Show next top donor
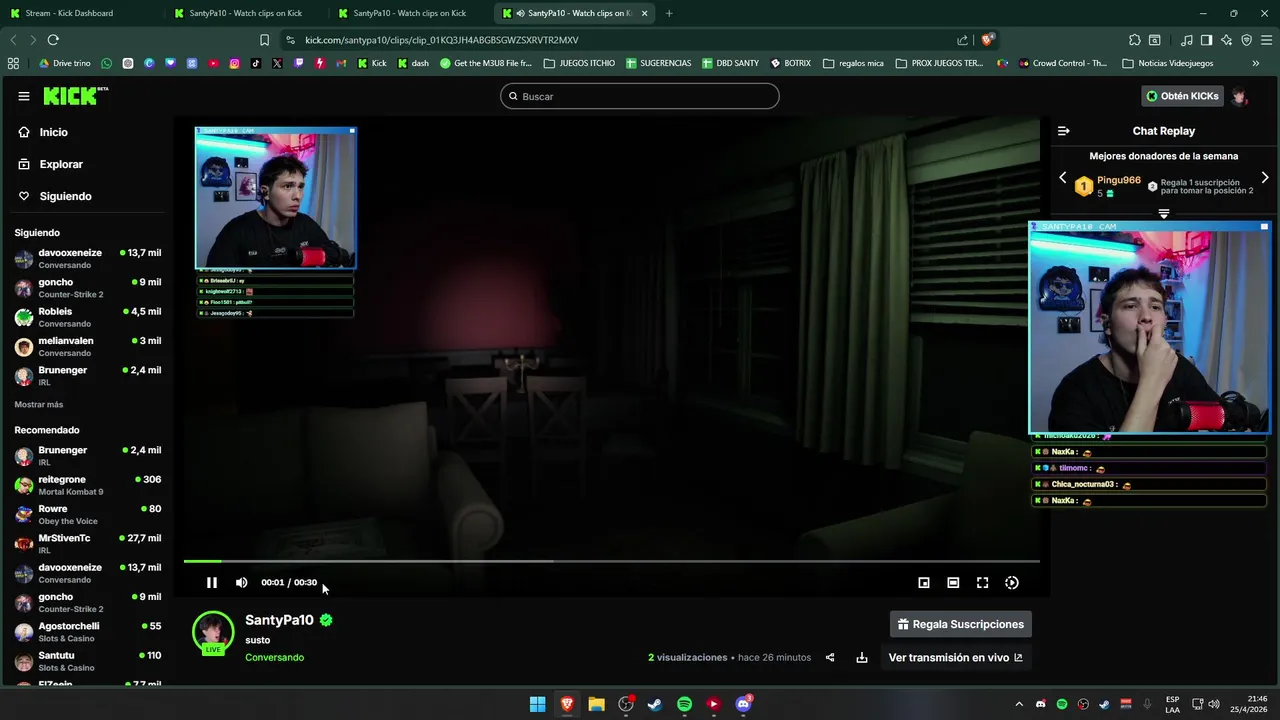 (x=1265, y=178)
